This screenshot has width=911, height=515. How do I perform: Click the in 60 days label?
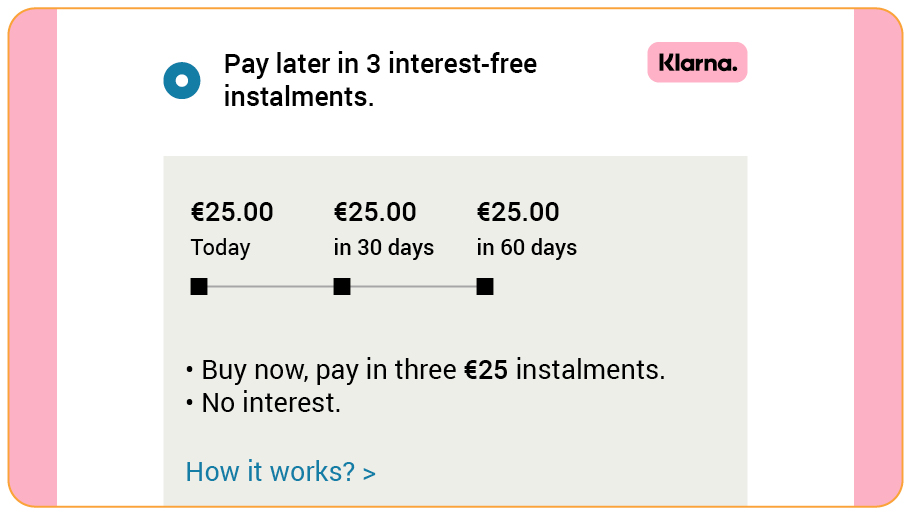[526, 248]
